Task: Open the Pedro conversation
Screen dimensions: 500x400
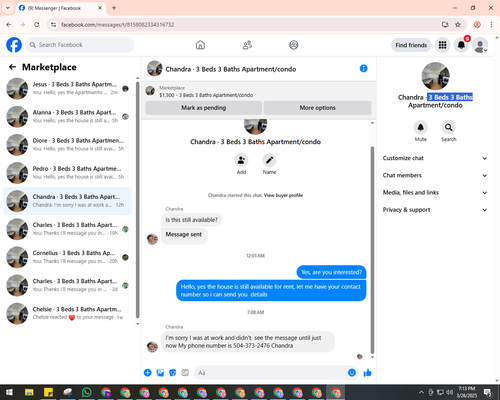Action: [67, 173]
